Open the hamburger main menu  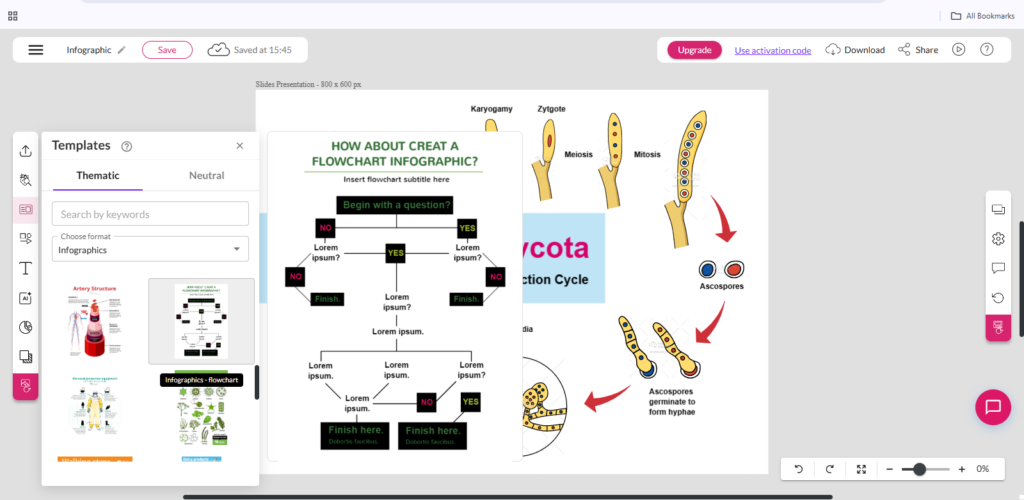[x=36, y=50]
